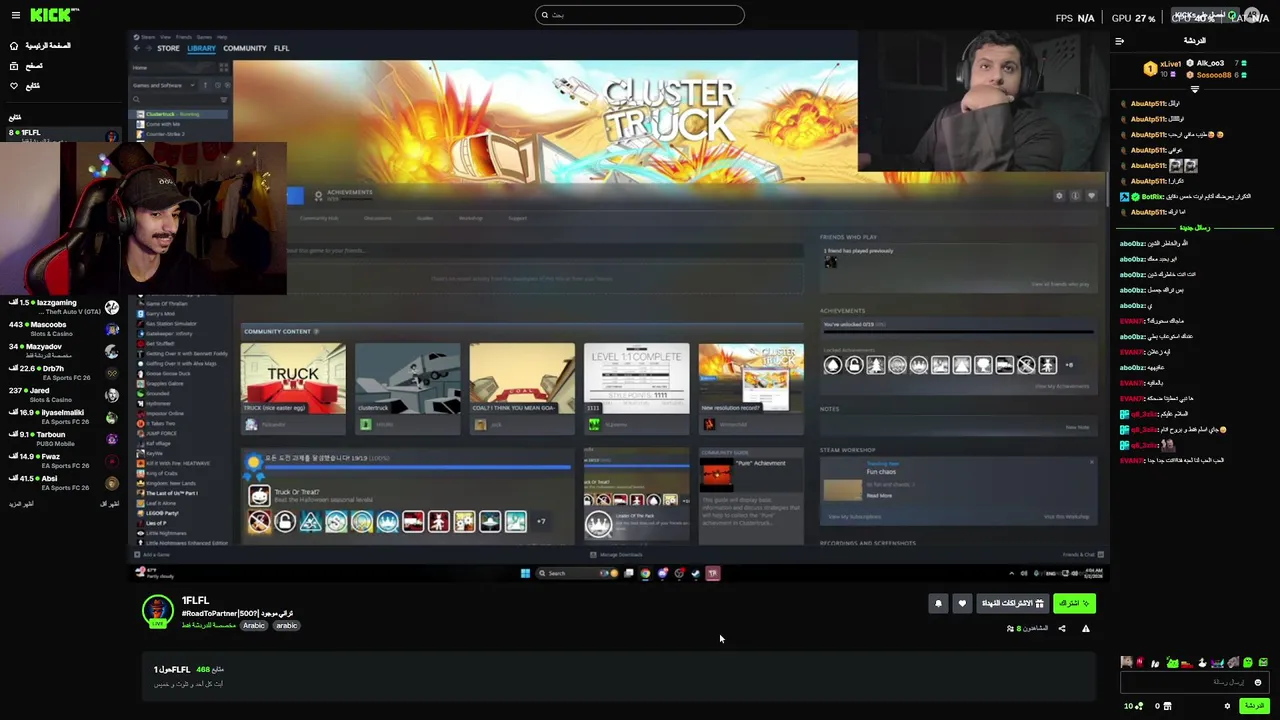Click Steam library grid view icon
This screenshot has height=720, width=1280.
pyautogui.click(x=224, y=68)
